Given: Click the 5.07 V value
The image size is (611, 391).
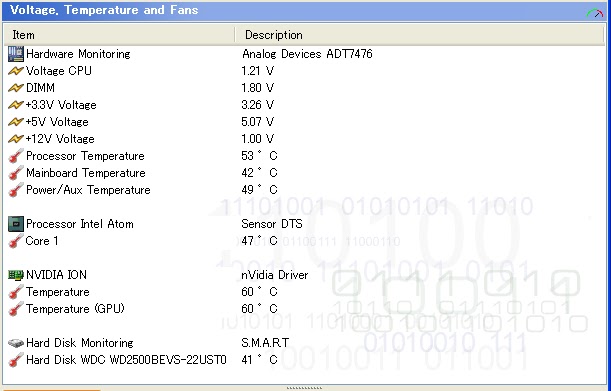Looking at the screenshot, I should tap(258, 122).
